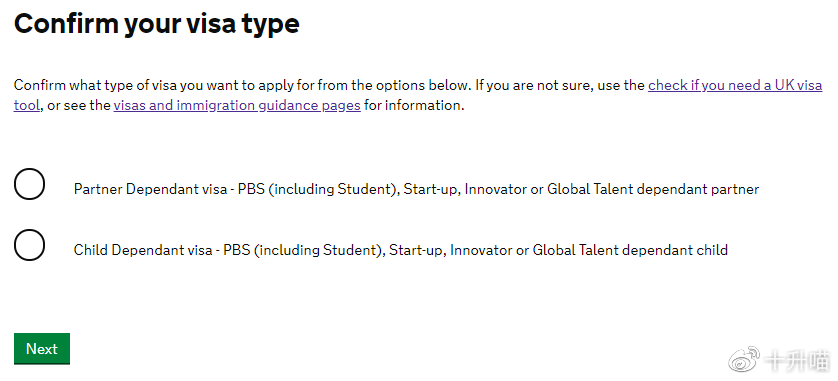Click the green Next button
The height and width of the screenshot is (381, 838).
point(42,349)
